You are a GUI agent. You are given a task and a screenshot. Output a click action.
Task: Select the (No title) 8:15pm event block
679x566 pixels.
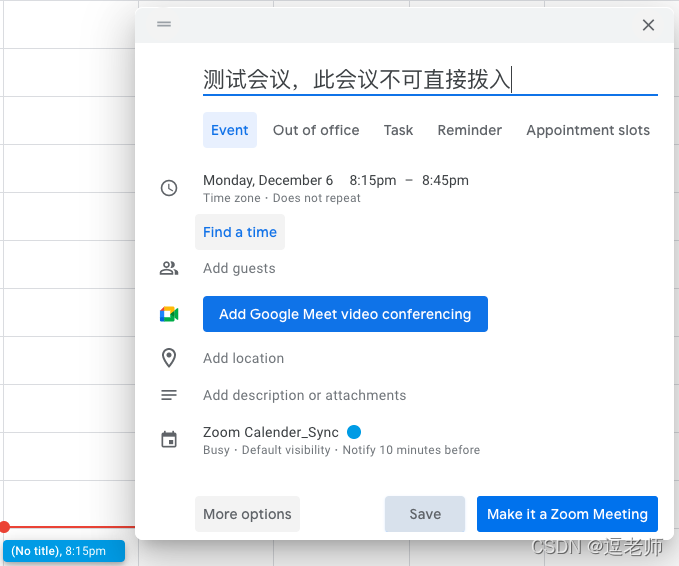tap(64, 551)
